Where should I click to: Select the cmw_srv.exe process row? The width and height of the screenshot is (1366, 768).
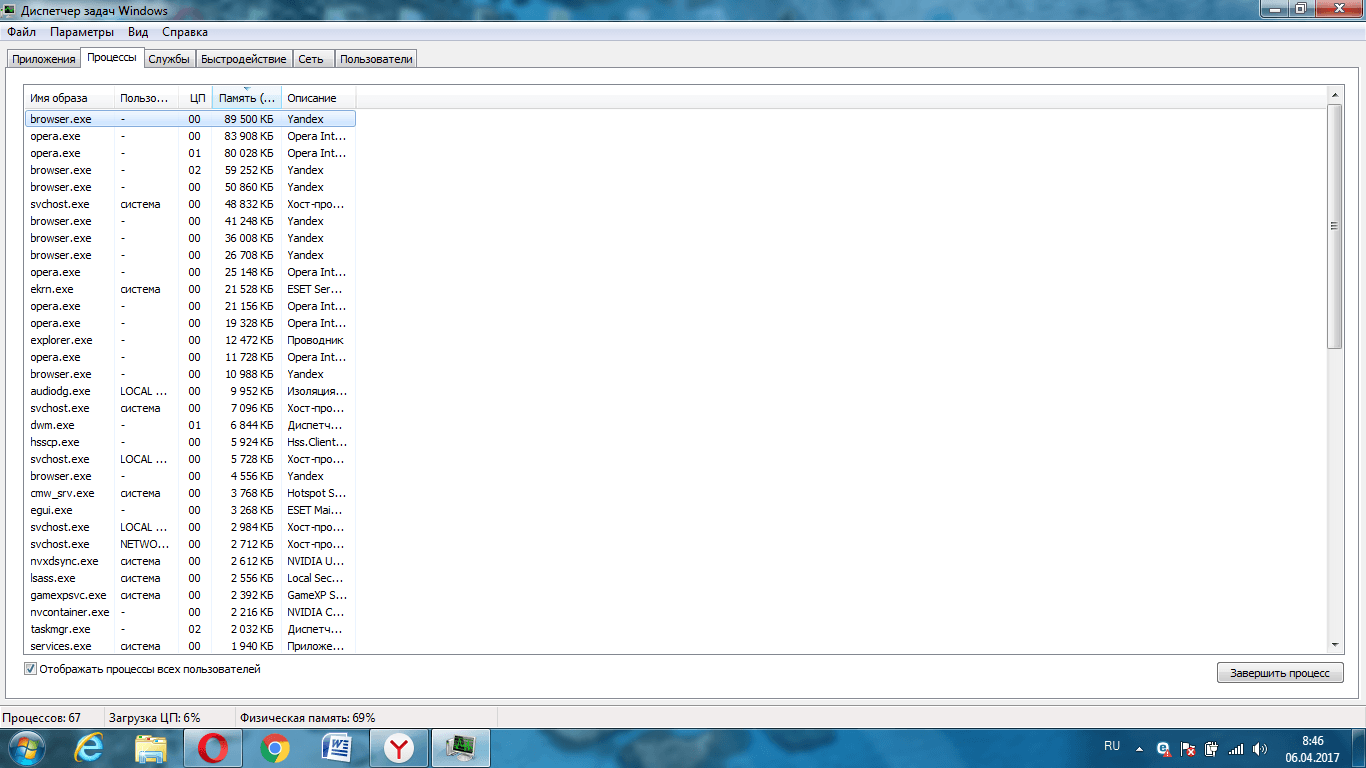pos(190,493)
